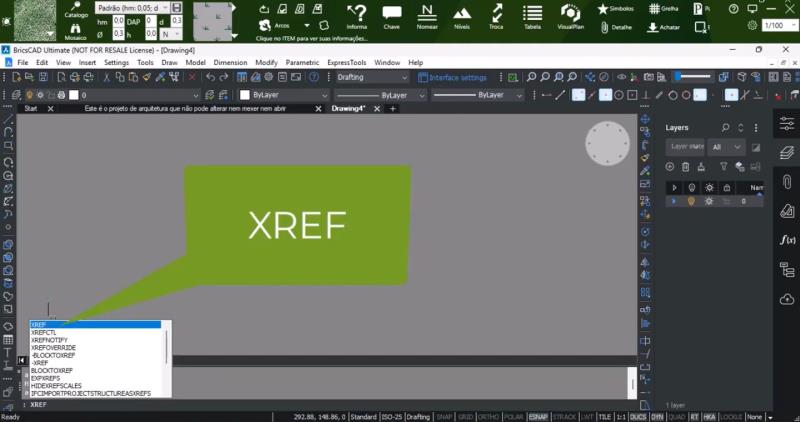Screen dimensions: 800x422
Task: Switch to the Start tab
Action: pos(31,108)
